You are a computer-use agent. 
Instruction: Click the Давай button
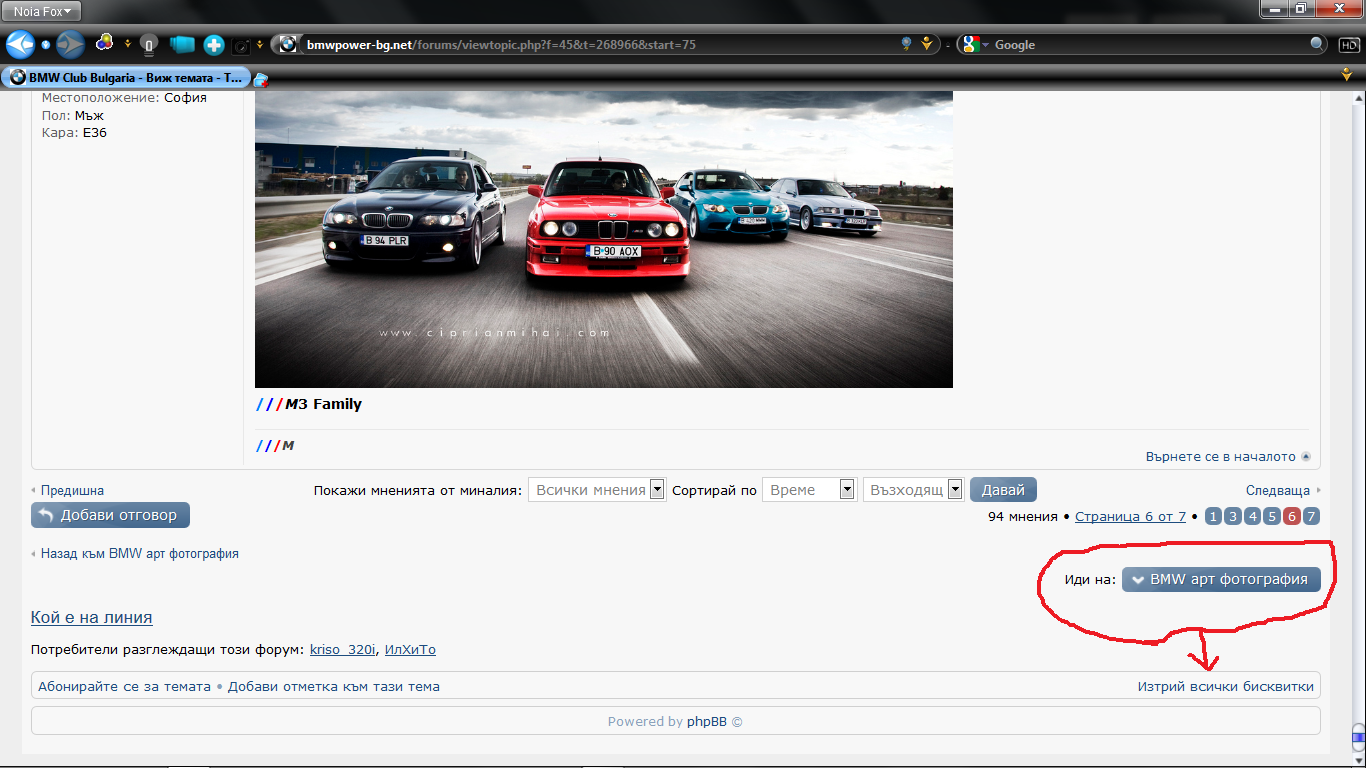[x=1003, y=489]
